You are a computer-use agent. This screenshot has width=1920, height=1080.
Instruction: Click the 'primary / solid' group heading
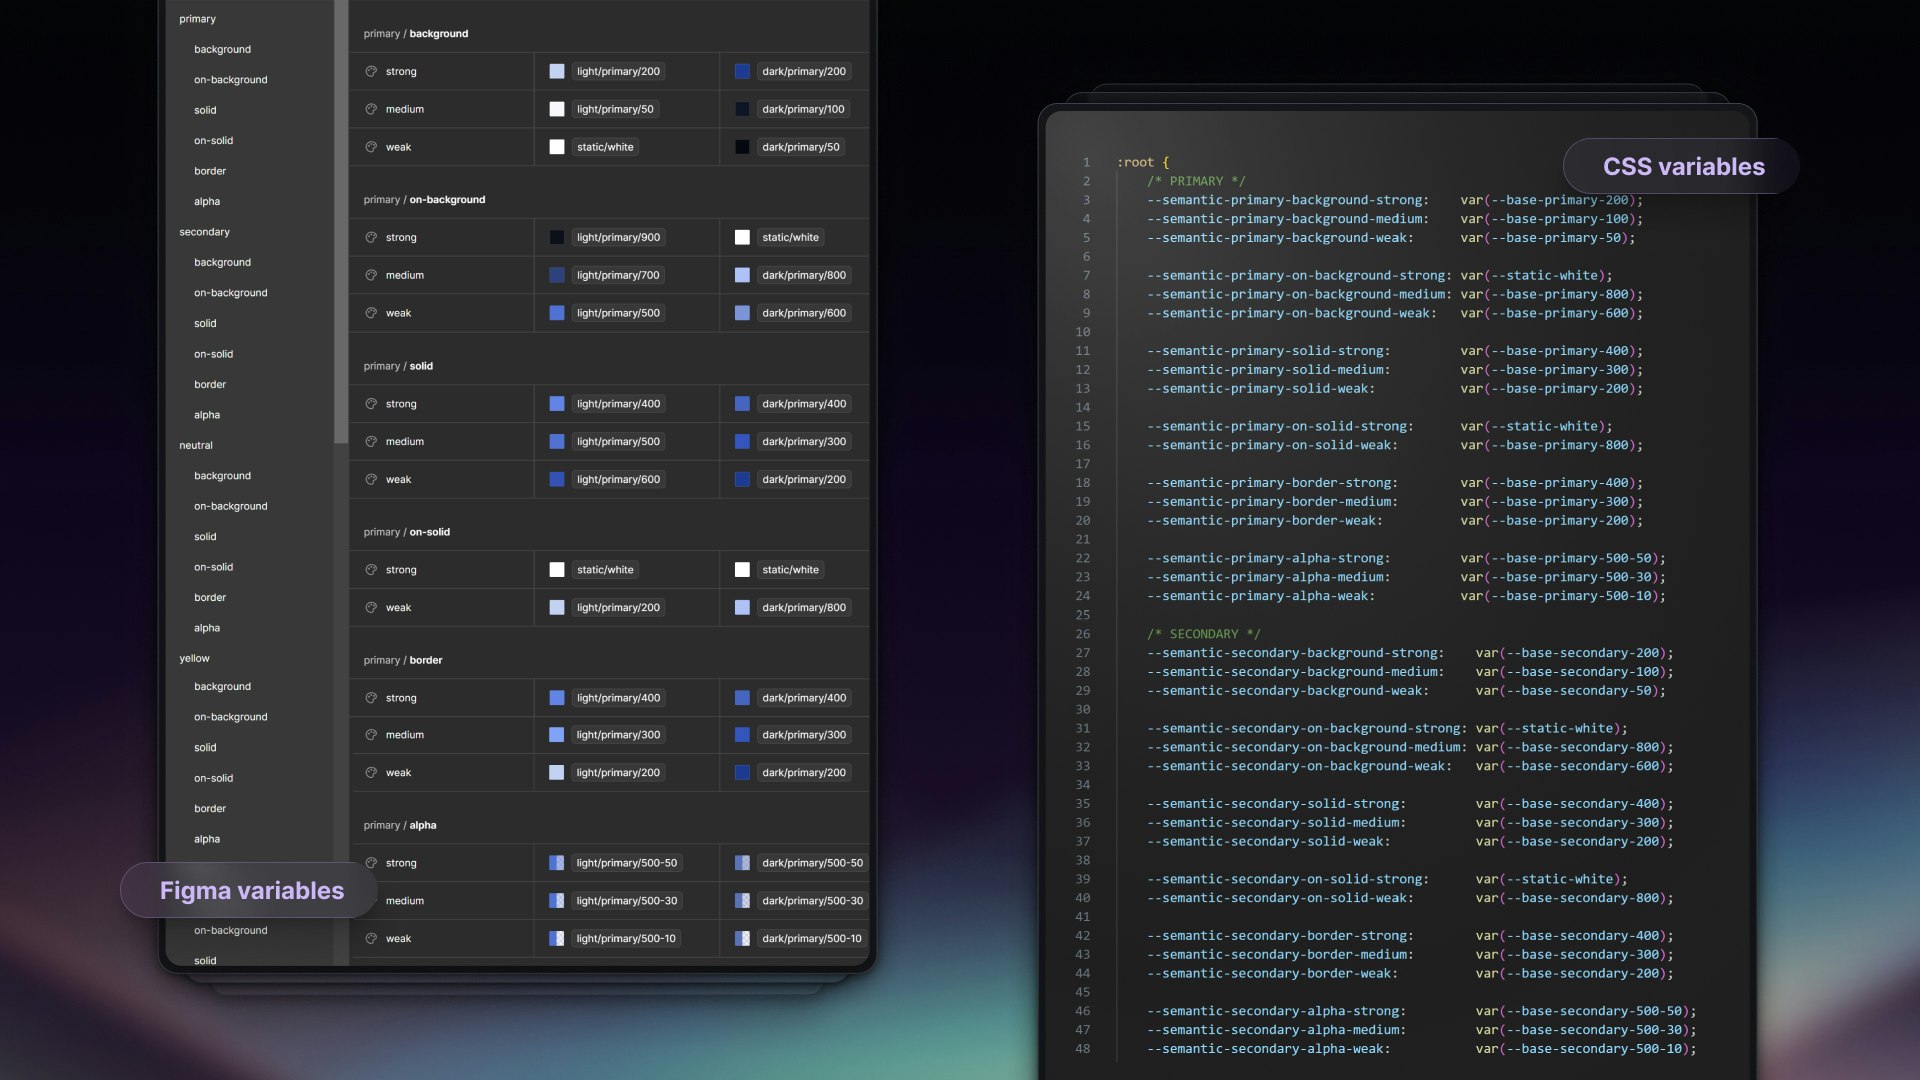coord(398,366)
